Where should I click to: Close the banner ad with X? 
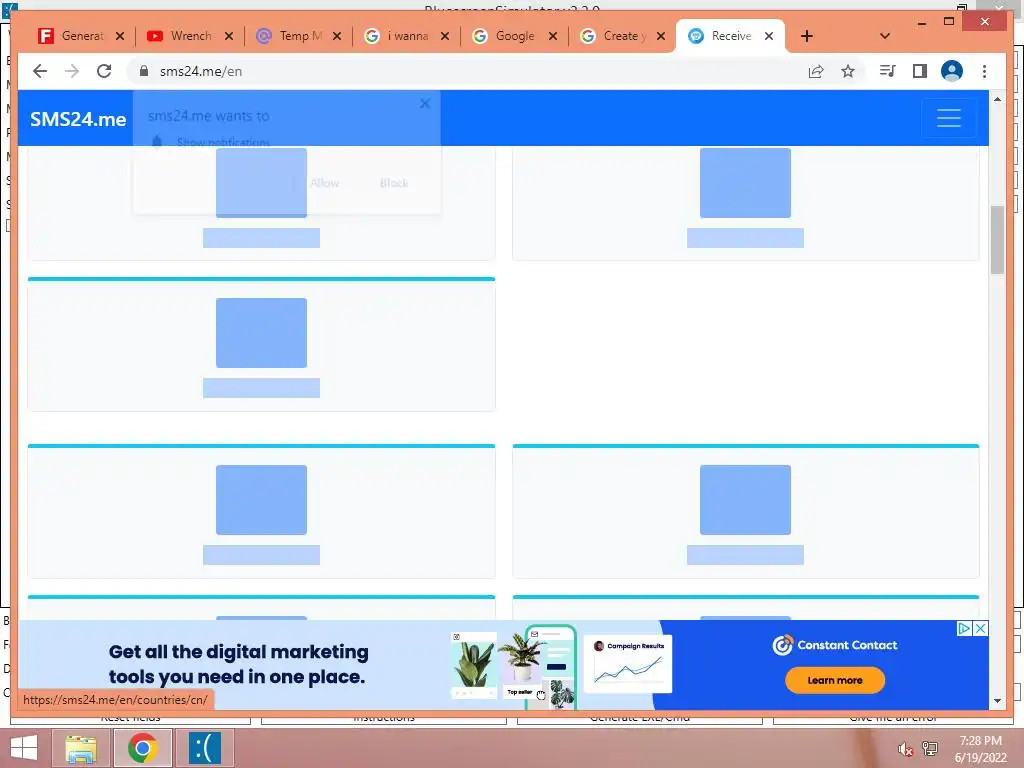click(x=980, y=628)
